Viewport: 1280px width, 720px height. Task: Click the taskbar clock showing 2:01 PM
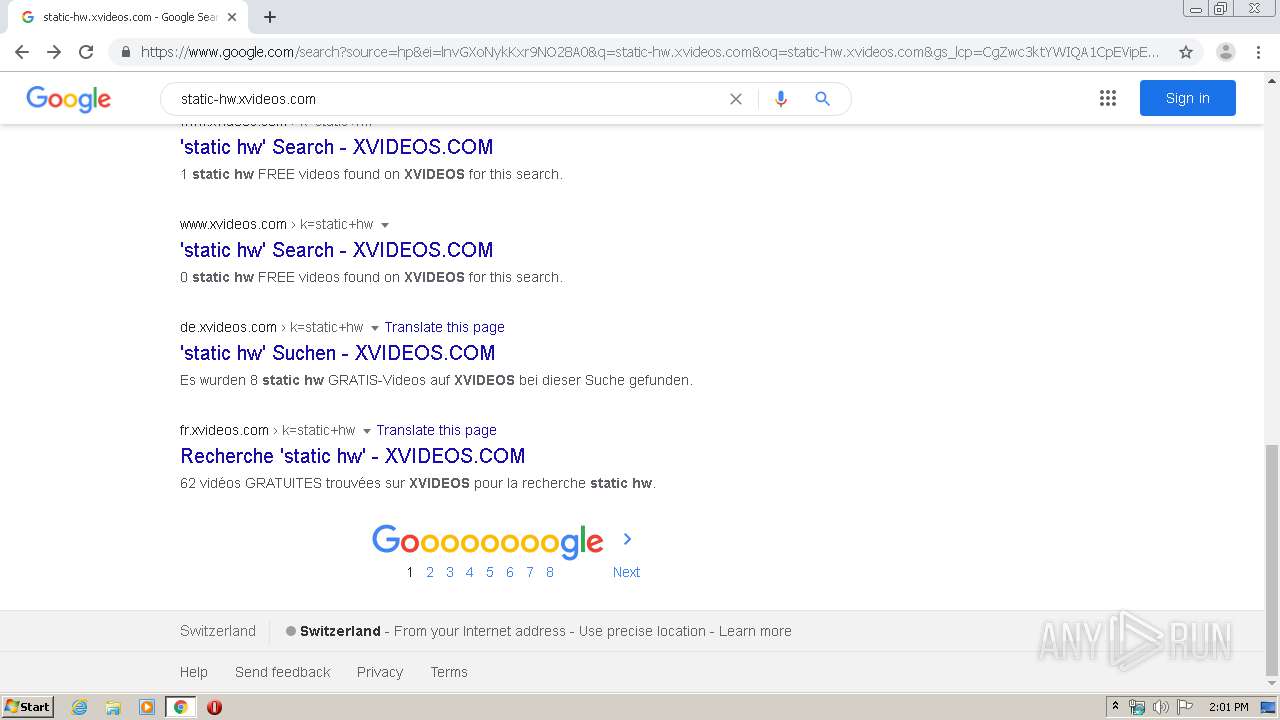(x=1228, y=707)
